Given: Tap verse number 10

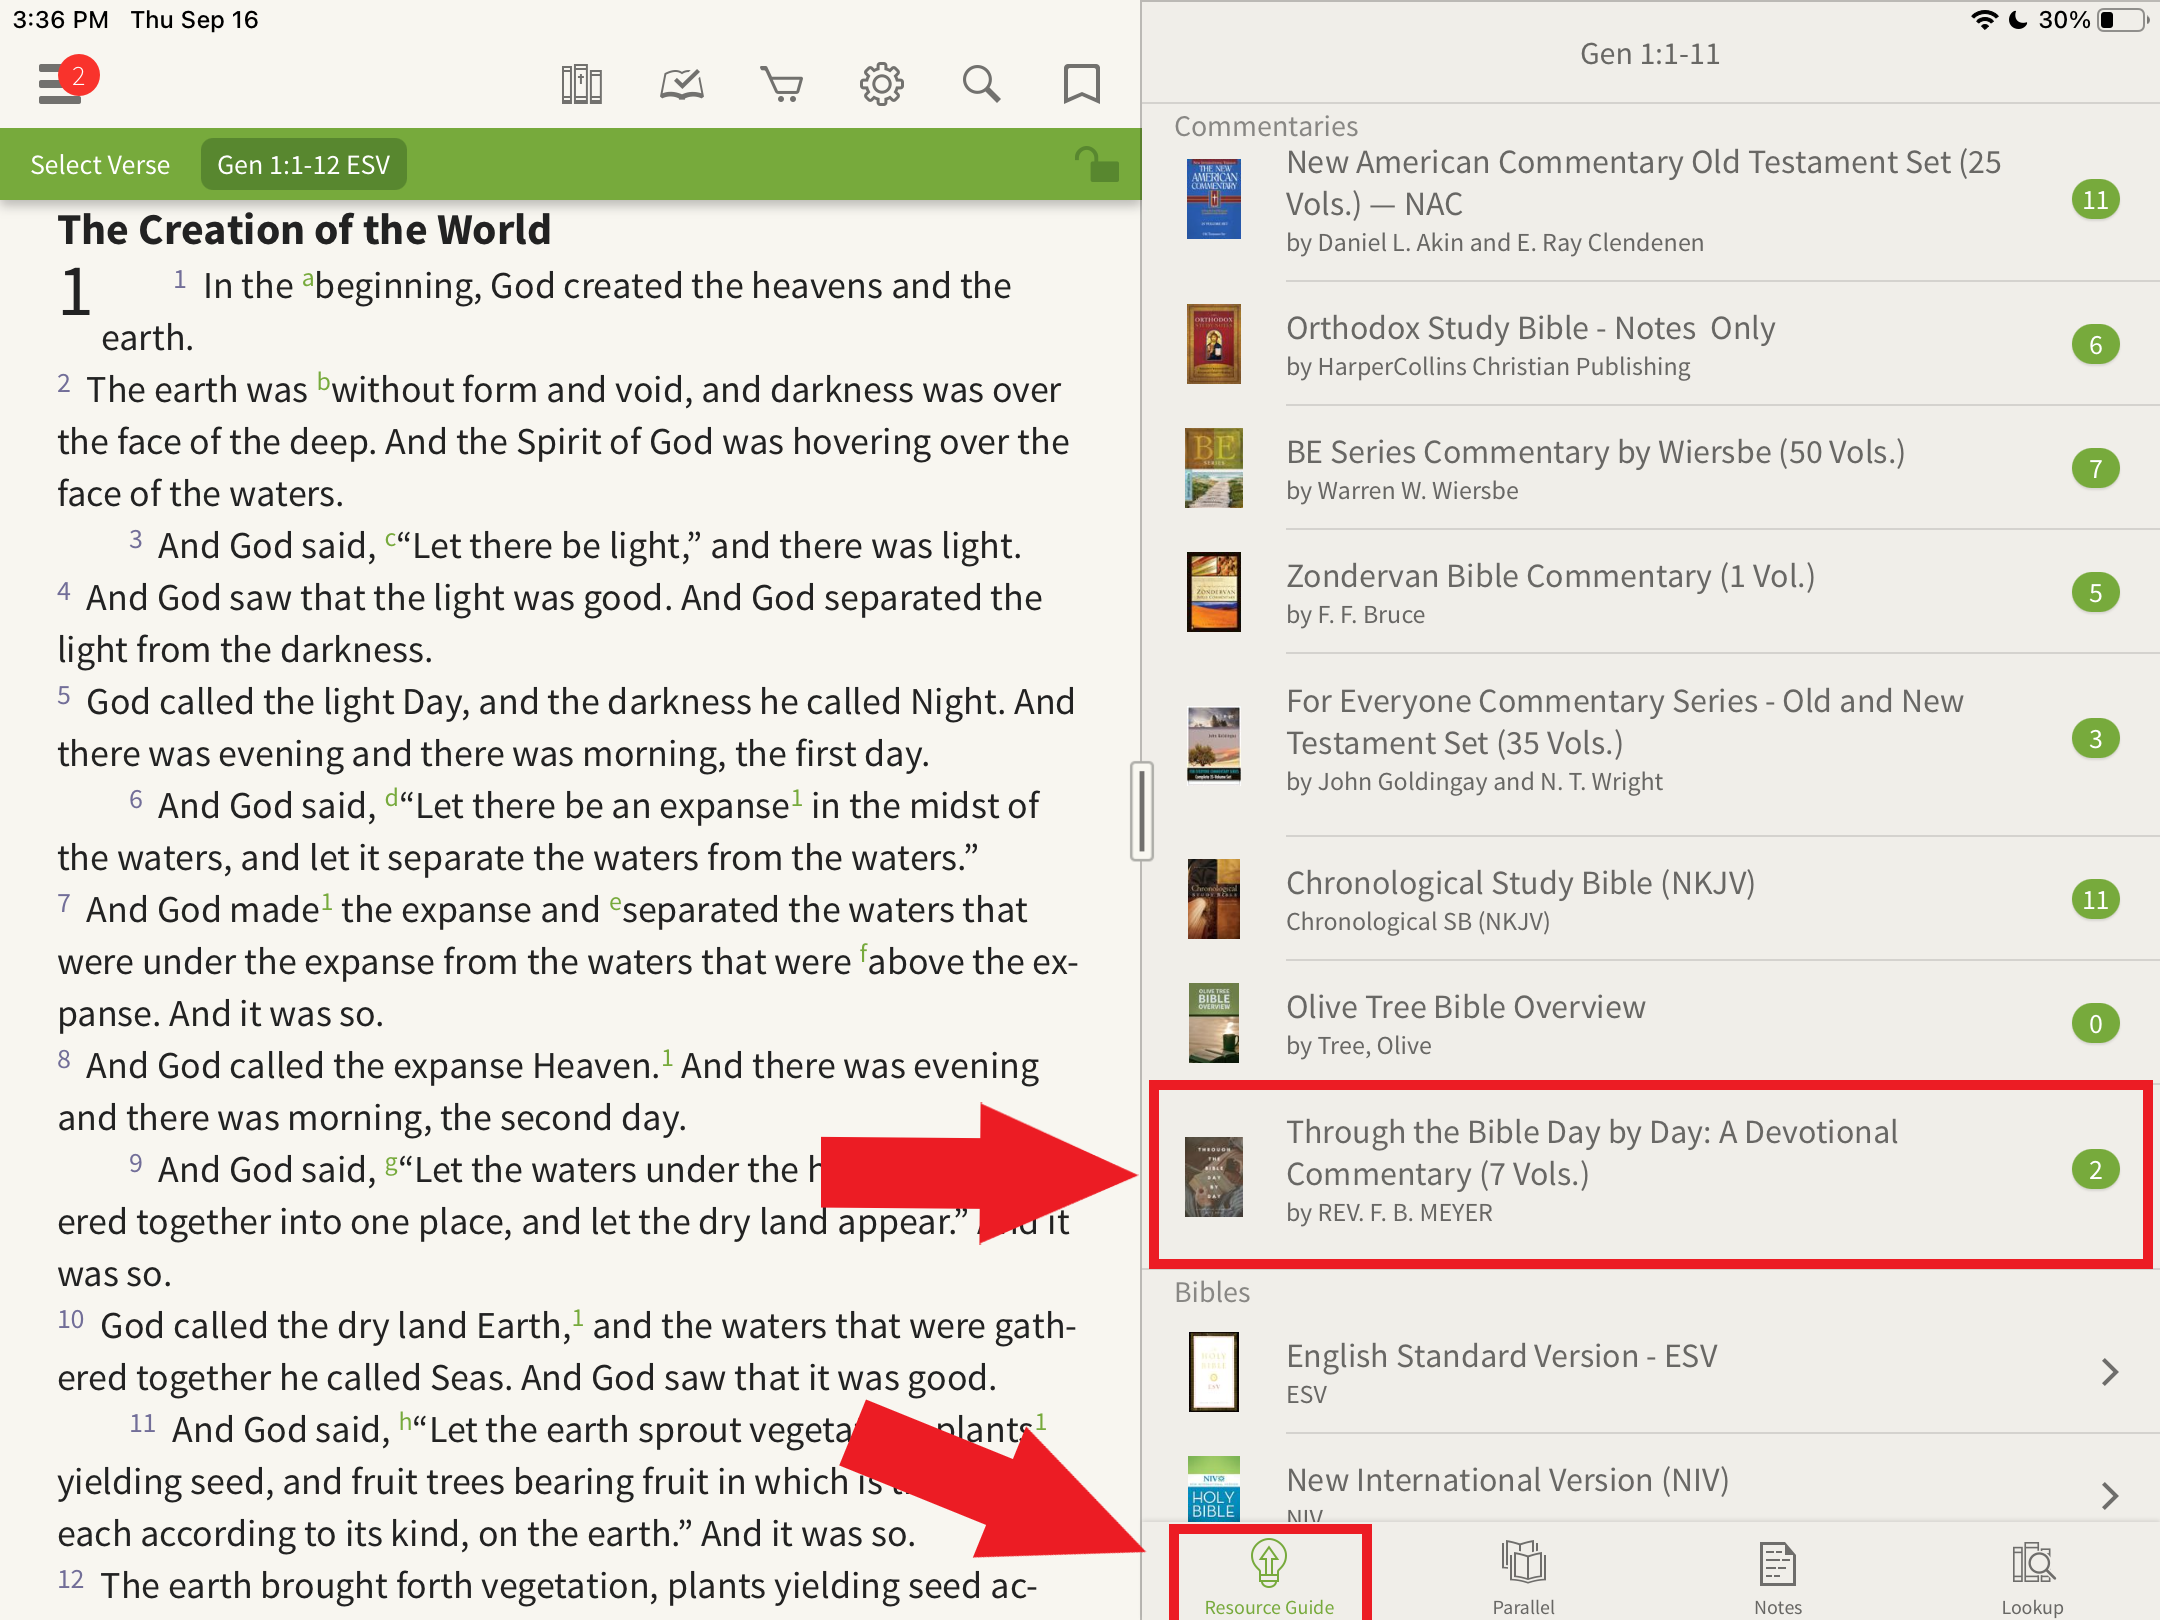Looking at the screenshot, I should coord(71,1320).
